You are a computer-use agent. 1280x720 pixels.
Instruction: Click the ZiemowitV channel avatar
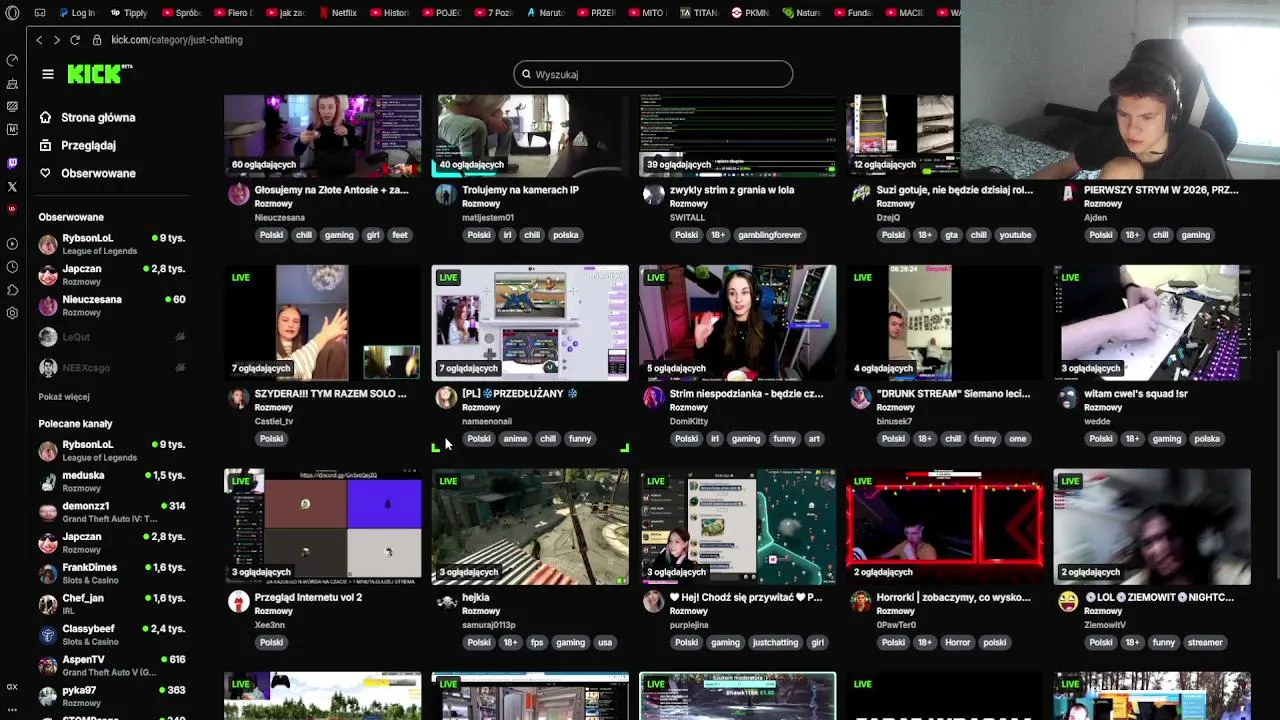point(1068,602)
